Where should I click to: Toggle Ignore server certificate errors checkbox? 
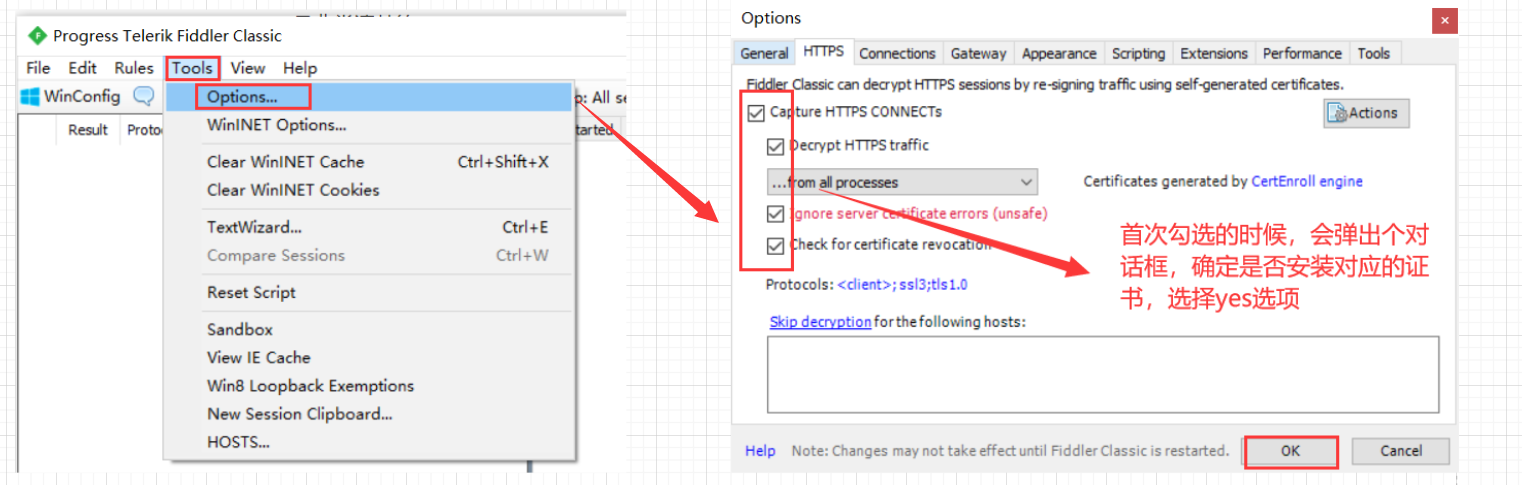[775, 214]
